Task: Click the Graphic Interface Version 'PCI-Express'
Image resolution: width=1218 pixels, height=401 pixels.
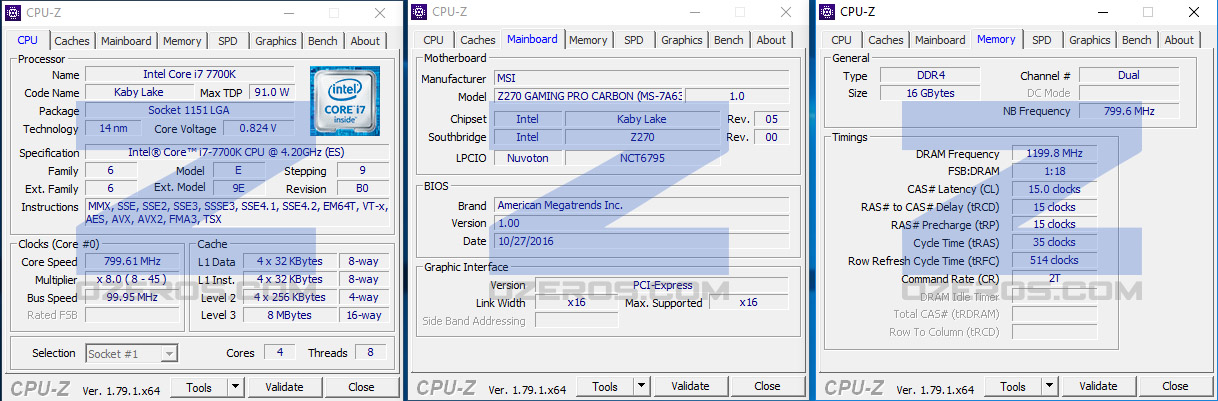Action: (x=662, y=285)
